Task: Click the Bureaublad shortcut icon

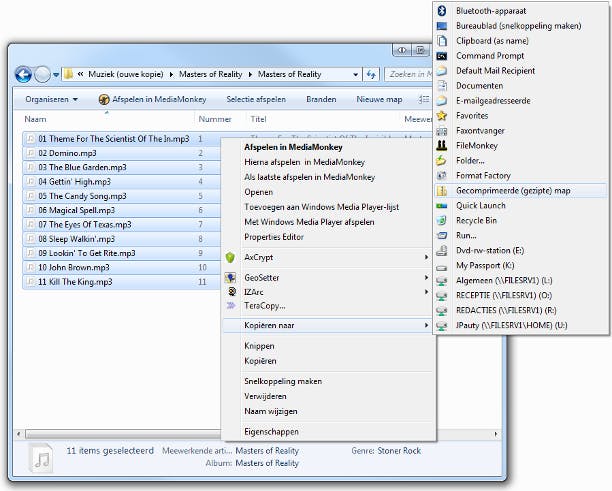Action: (x=441, y=26)
